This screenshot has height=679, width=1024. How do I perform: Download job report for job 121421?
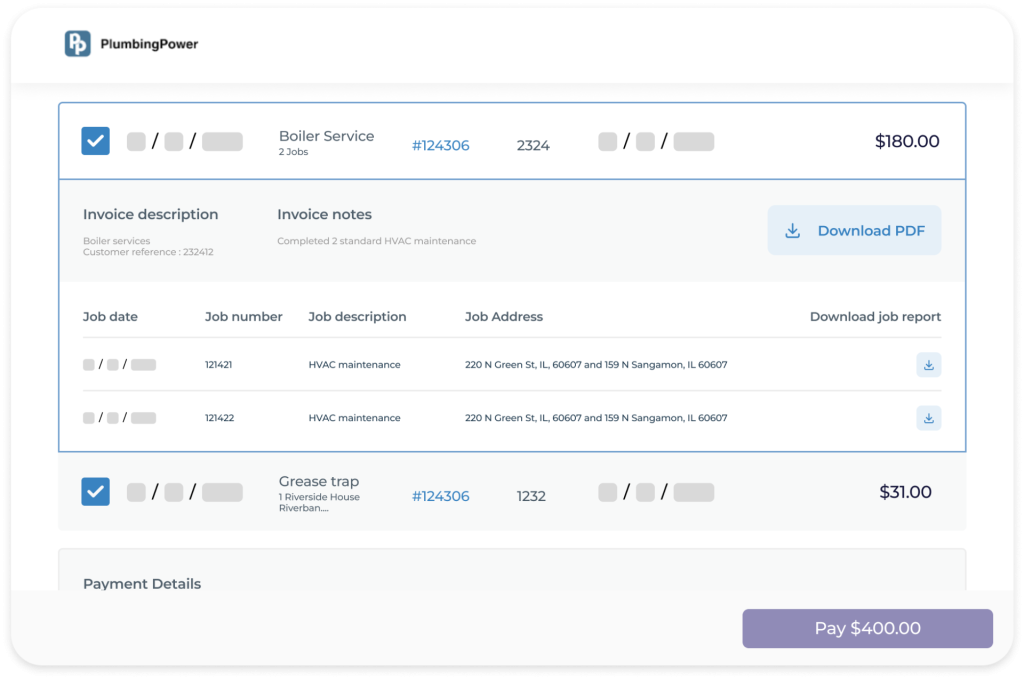[928, 365]
